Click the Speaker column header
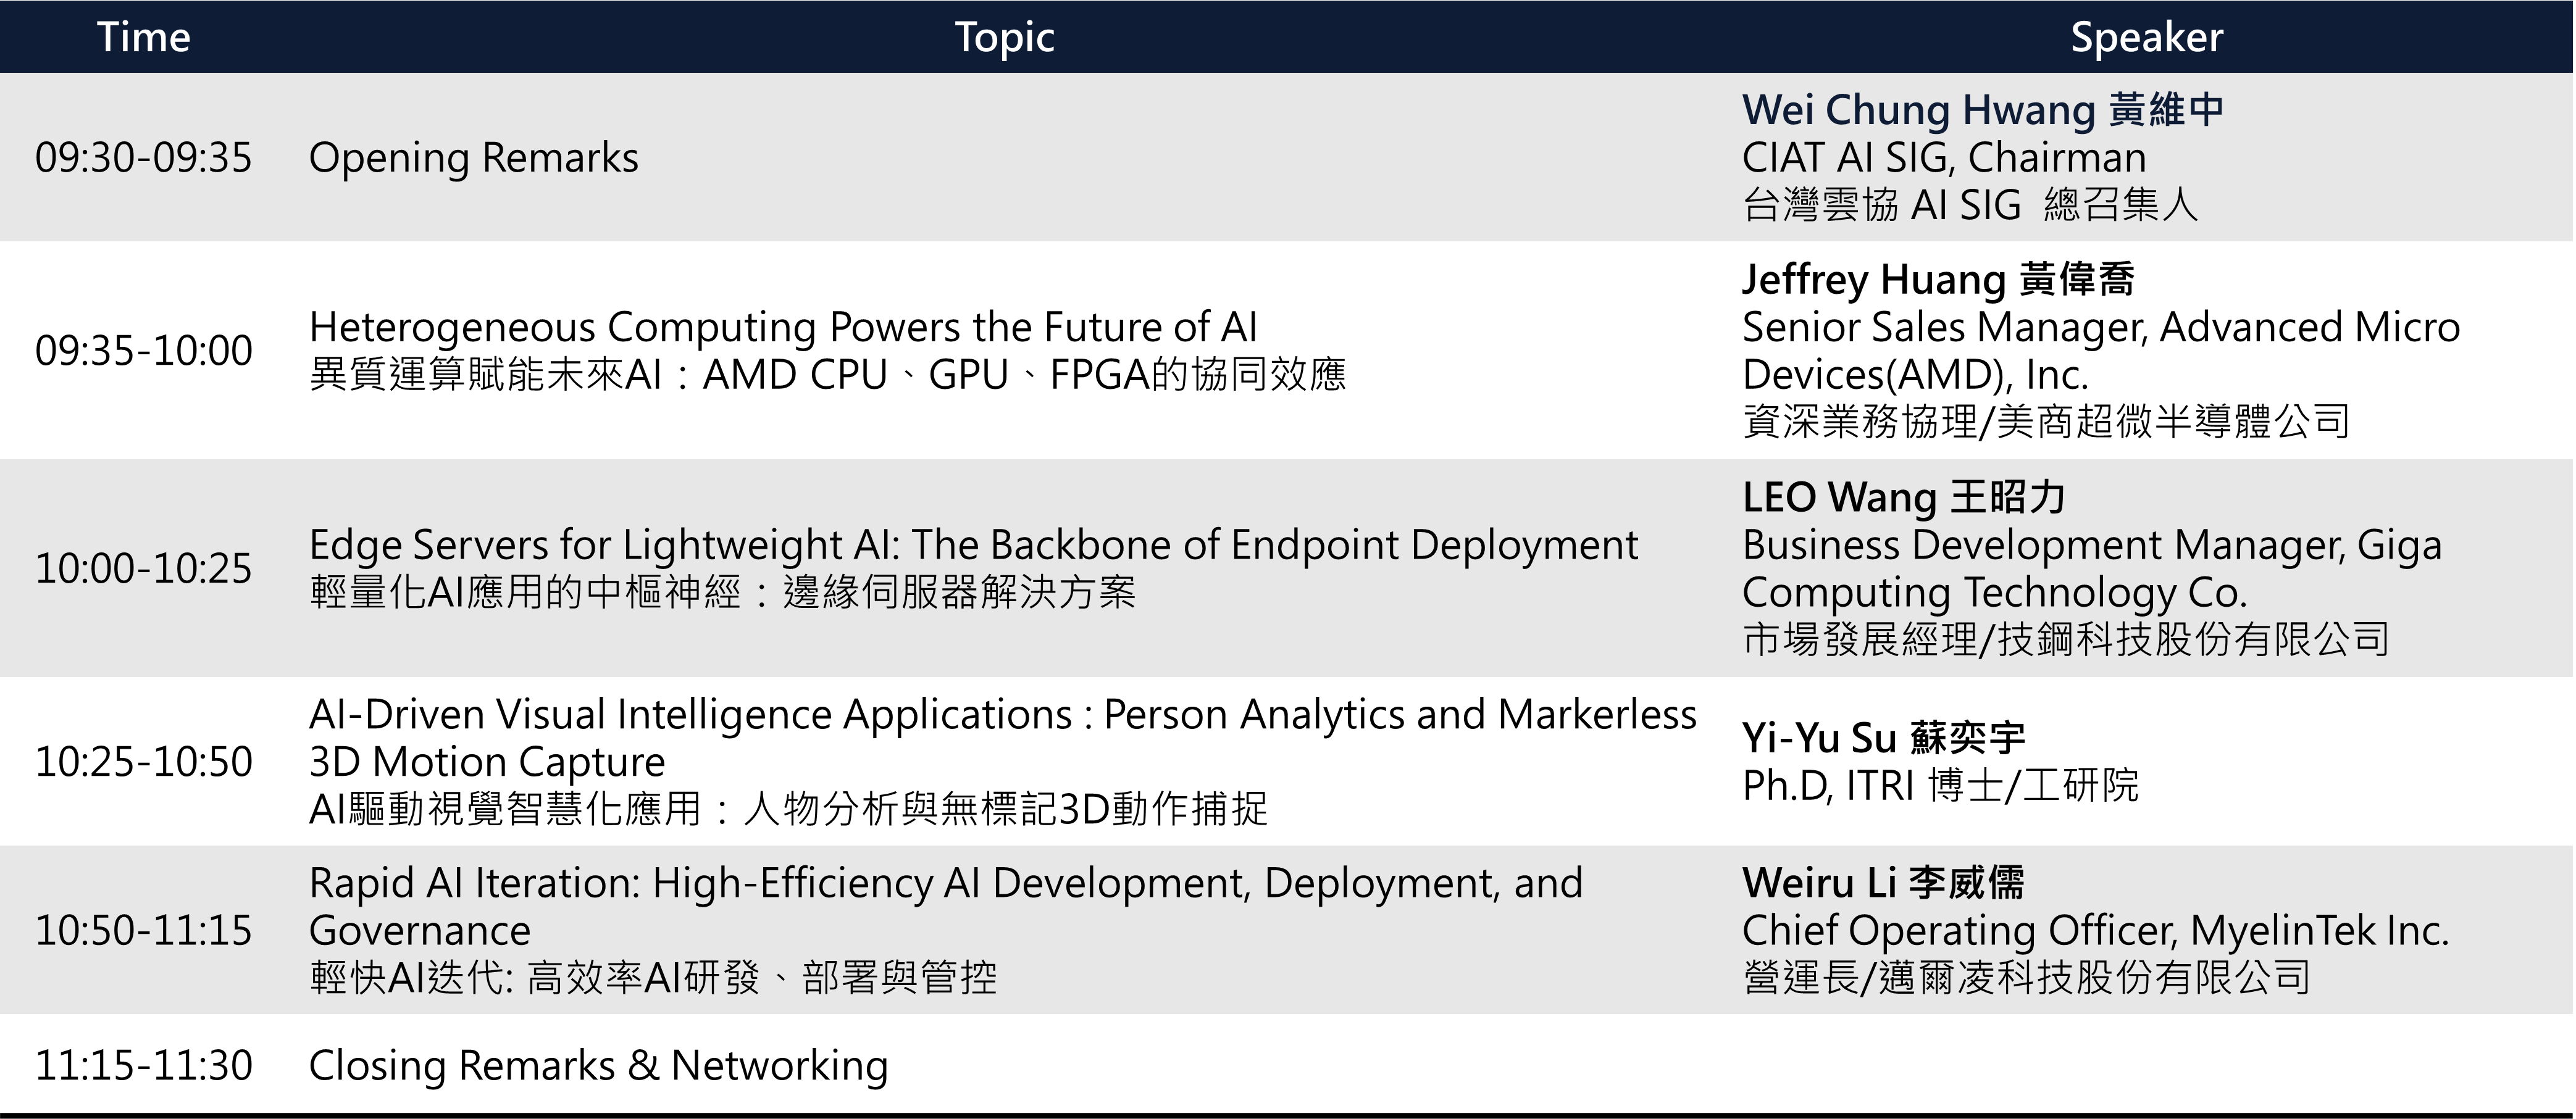This screenshot has height=1119, width=2576. [2146, 37]
